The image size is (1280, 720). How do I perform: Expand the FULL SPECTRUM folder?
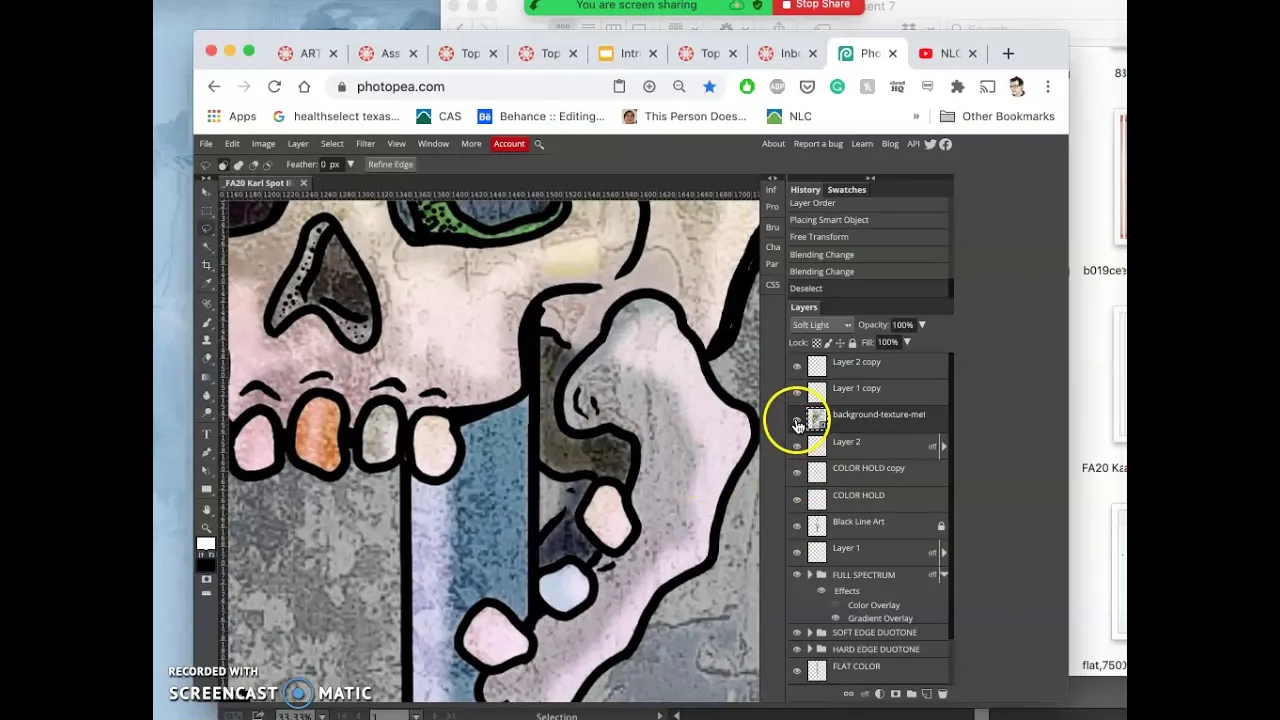pyautogui.click(x=810, y=575)
